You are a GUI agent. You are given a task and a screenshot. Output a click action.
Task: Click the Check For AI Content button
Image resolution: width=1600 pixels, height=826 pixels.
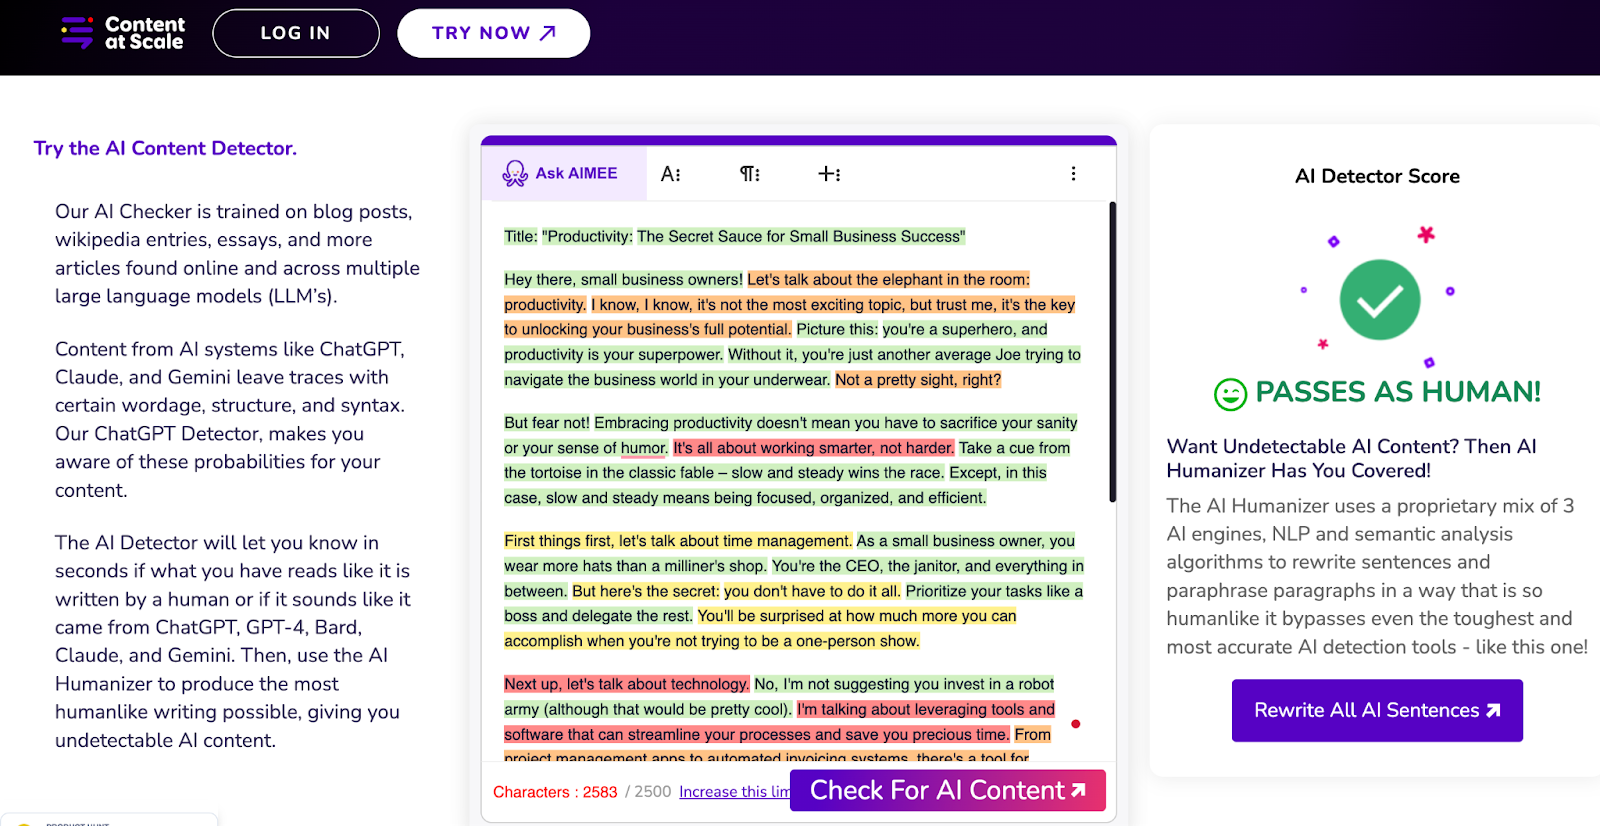click(x=947, y=790)
